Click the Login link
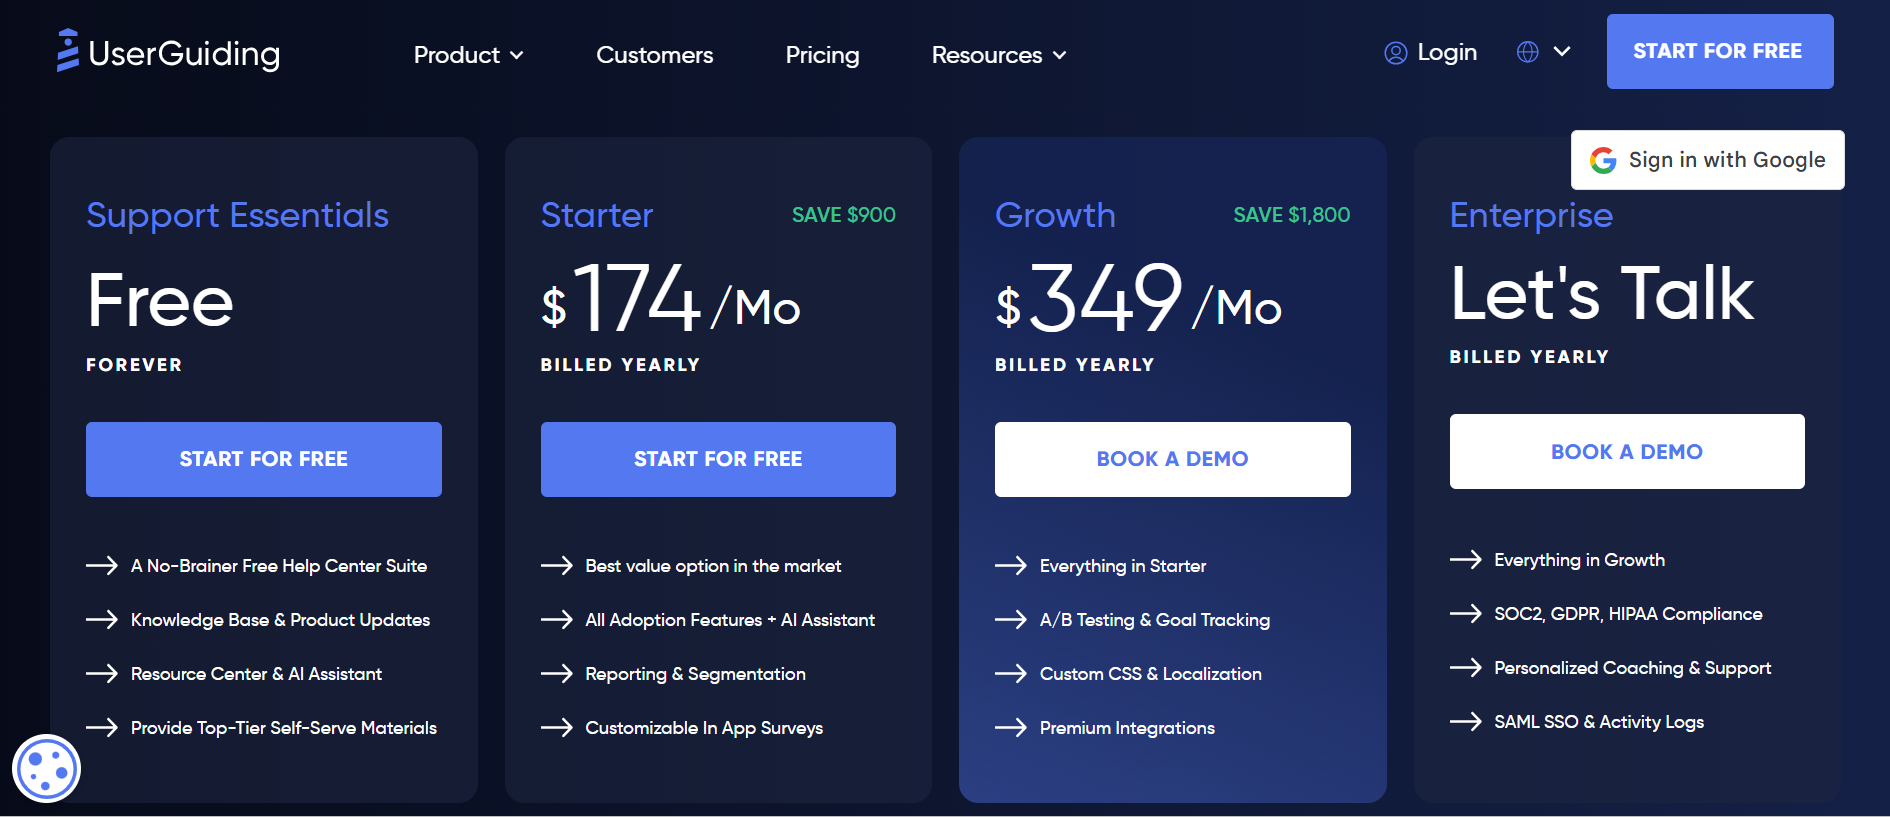Image resolution: width=1890 pixels, height=817 pixels. (1446, 53)
